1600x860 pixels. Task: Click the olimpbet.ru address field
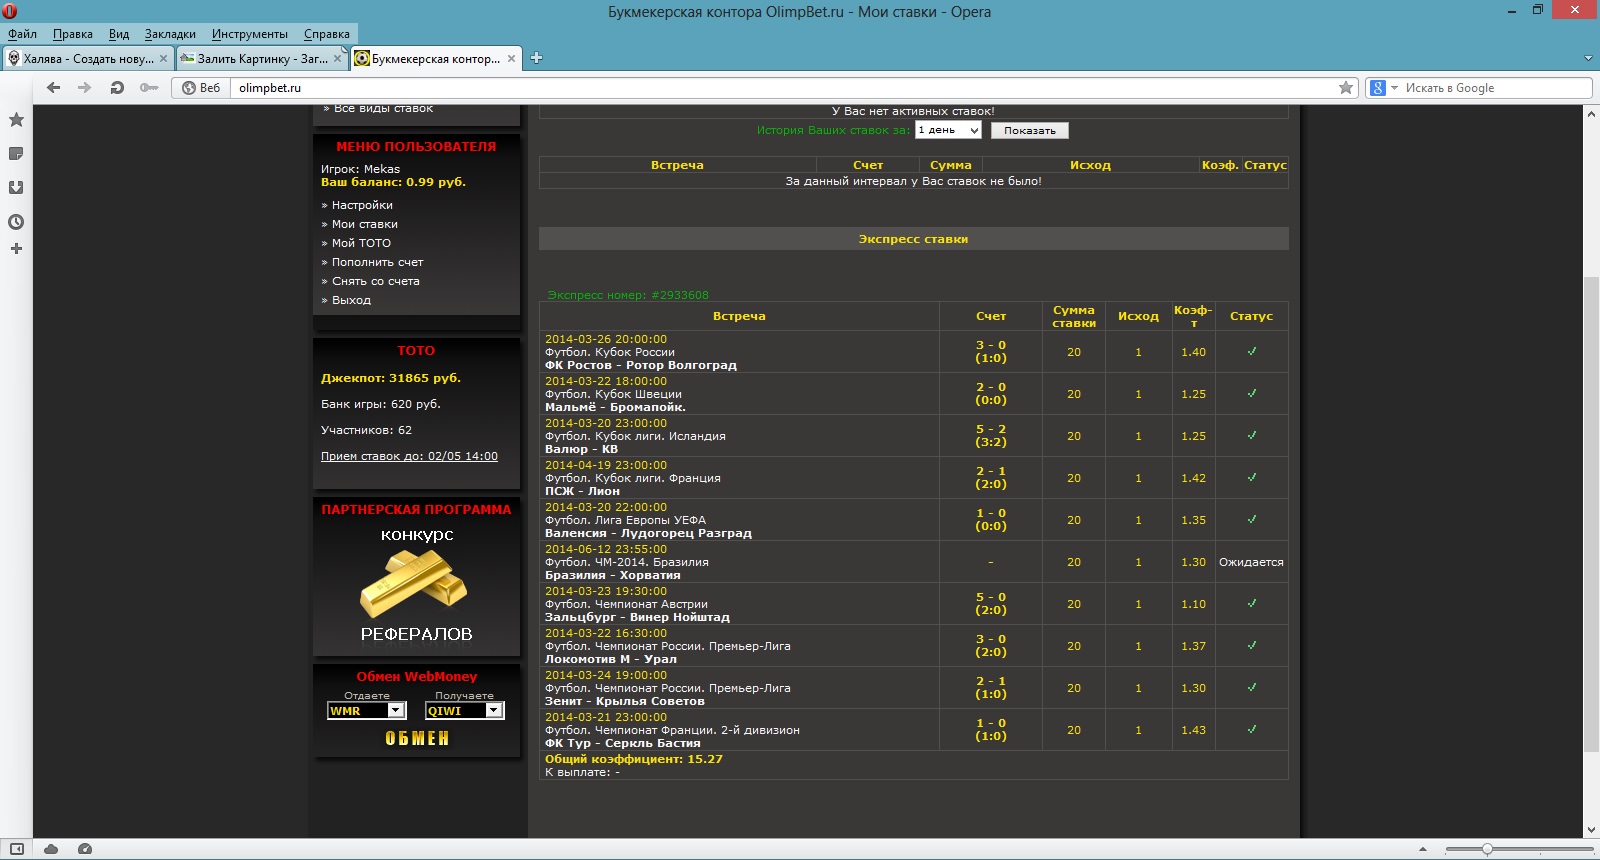[785, 88]
